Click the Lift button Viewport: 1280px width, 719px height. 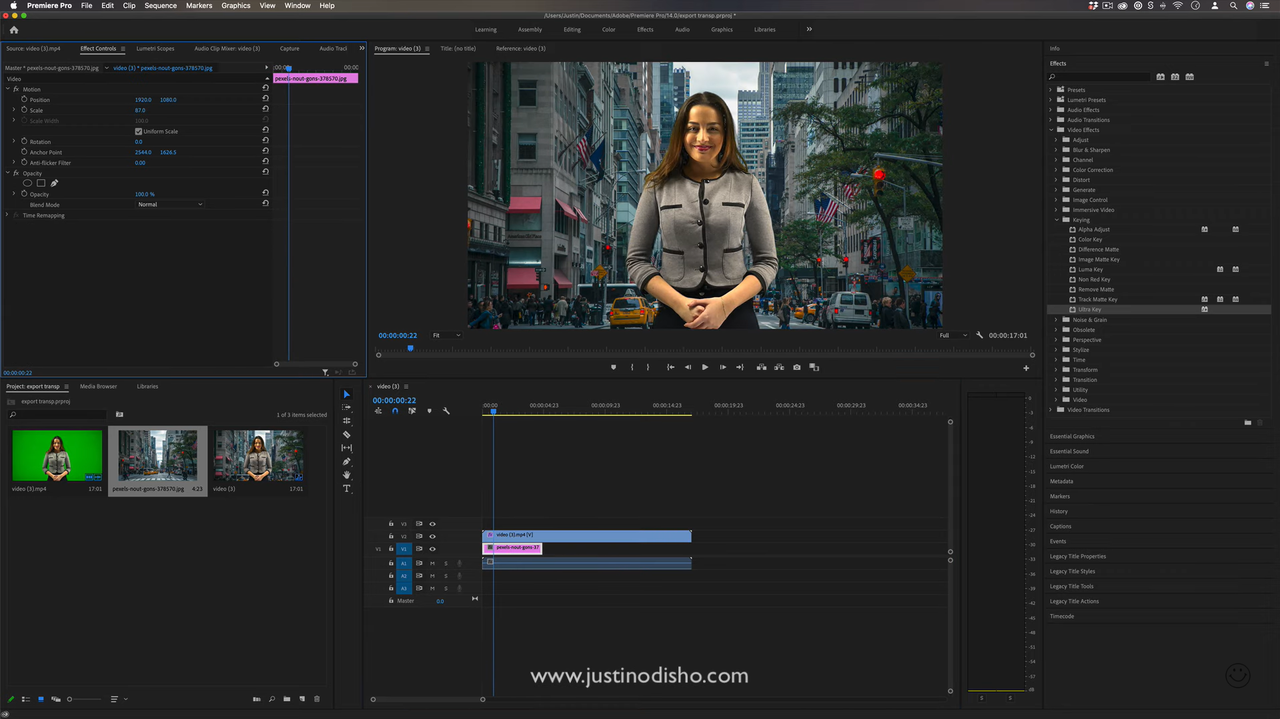tap(762, 367)
